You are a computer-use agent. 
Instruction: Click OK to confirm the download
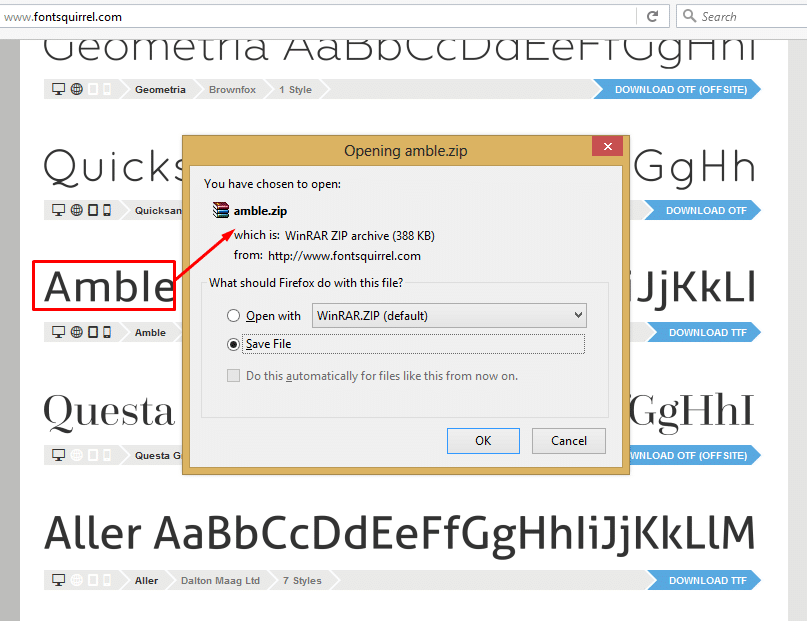coord(483,441)
